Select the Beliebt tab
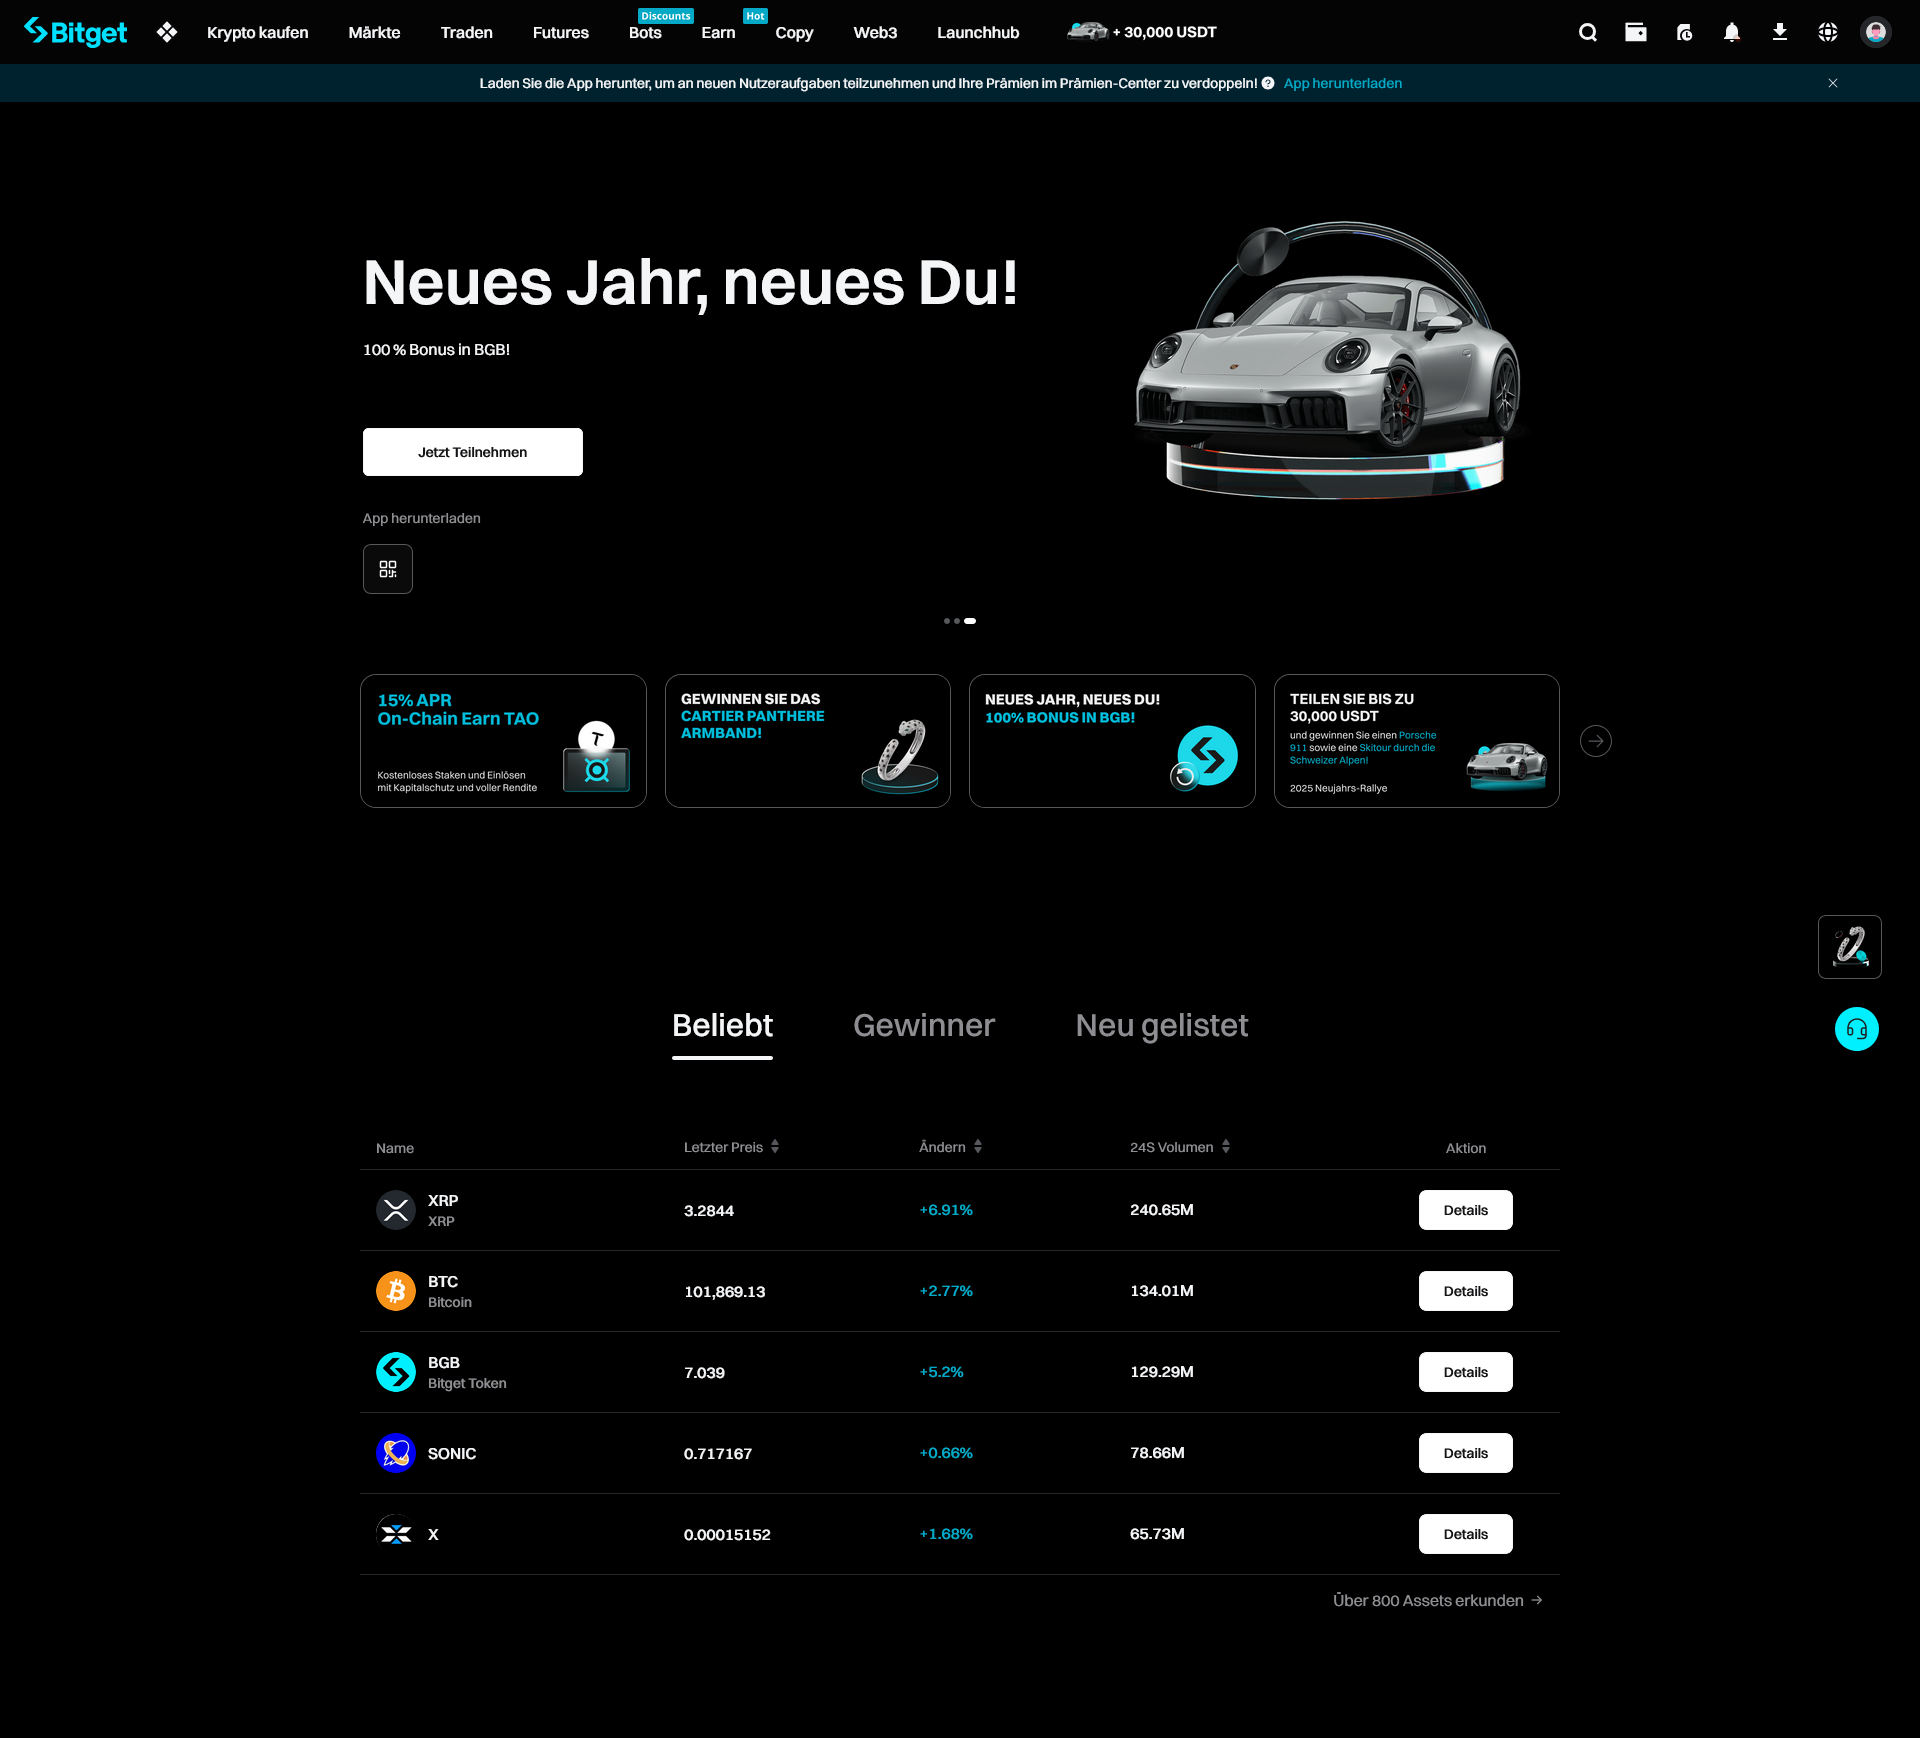1920x1738 pixels. [x=722, y=1026]
